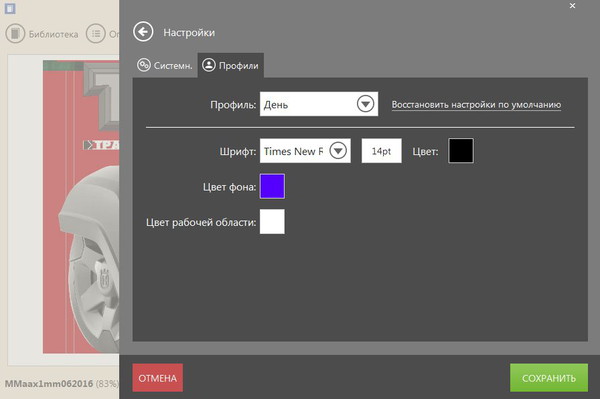Click the 14pt font size field
This screenshot has width=600, height=399.
pyautogui.click(x=382, y=151)
